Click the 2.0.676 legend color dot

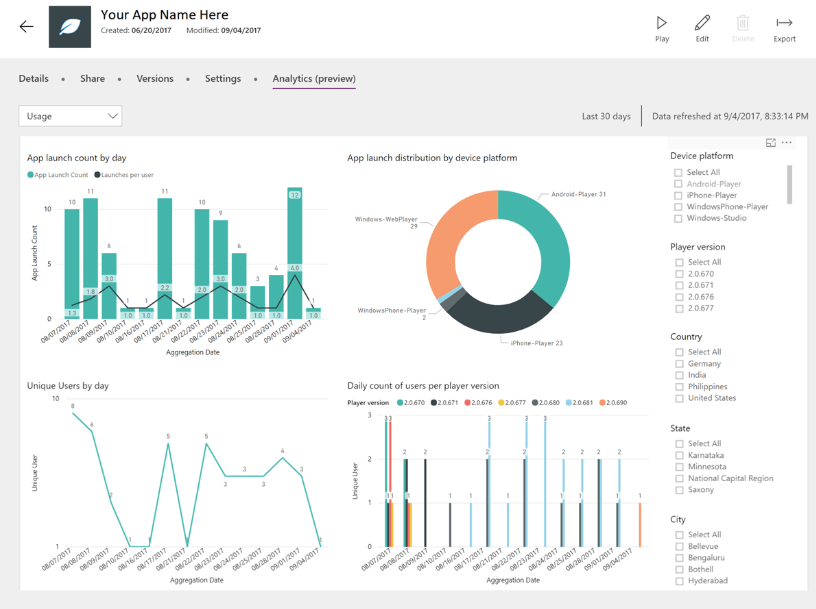(x=467, y=403)
